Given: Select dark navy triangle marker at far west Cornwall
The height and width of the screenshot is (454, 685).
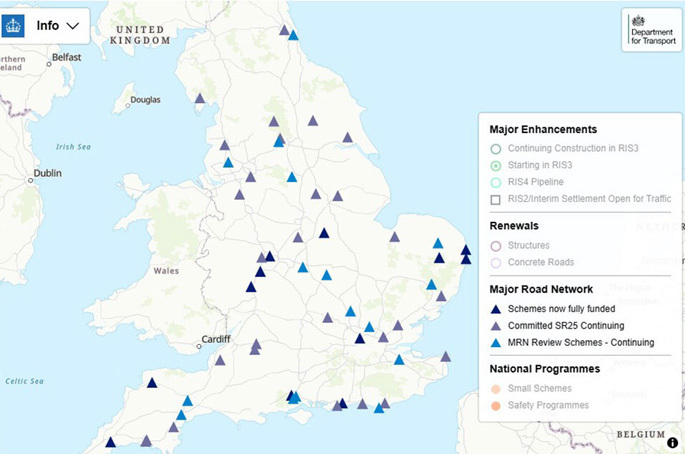Looking at the screenshot, I should click(x=111, y=442).
